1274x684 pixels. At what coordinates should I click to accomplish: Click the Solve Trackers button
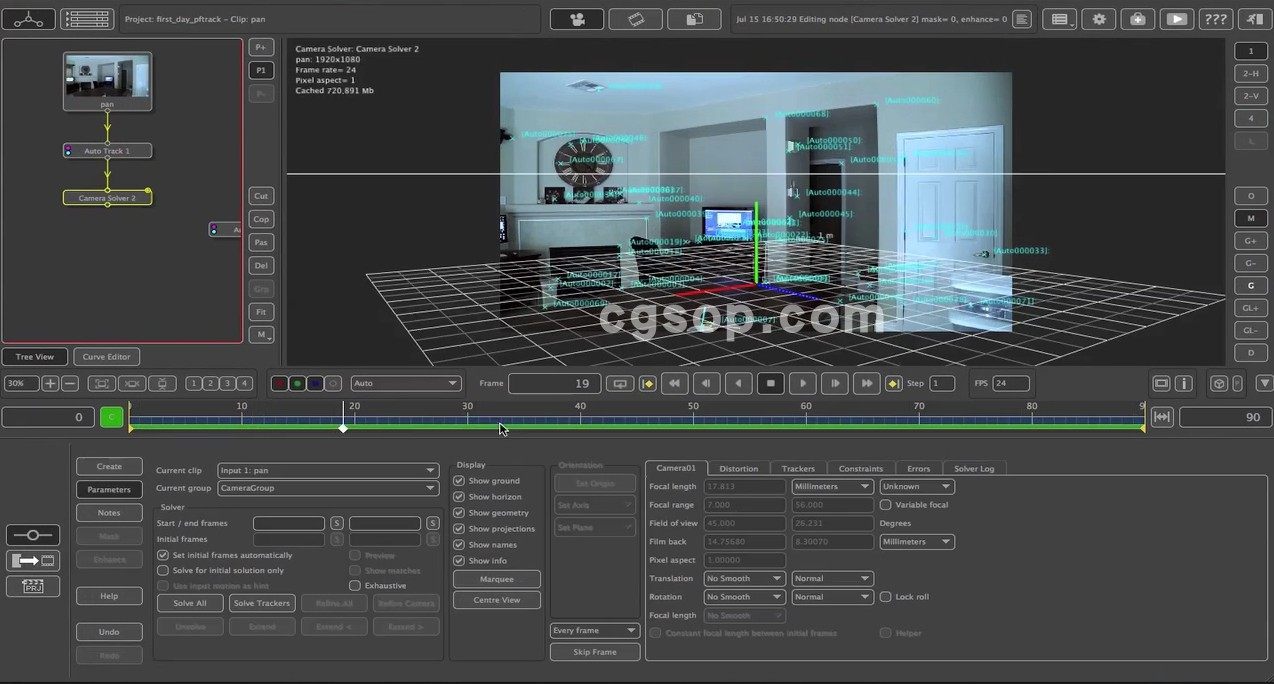coord(262,603)
